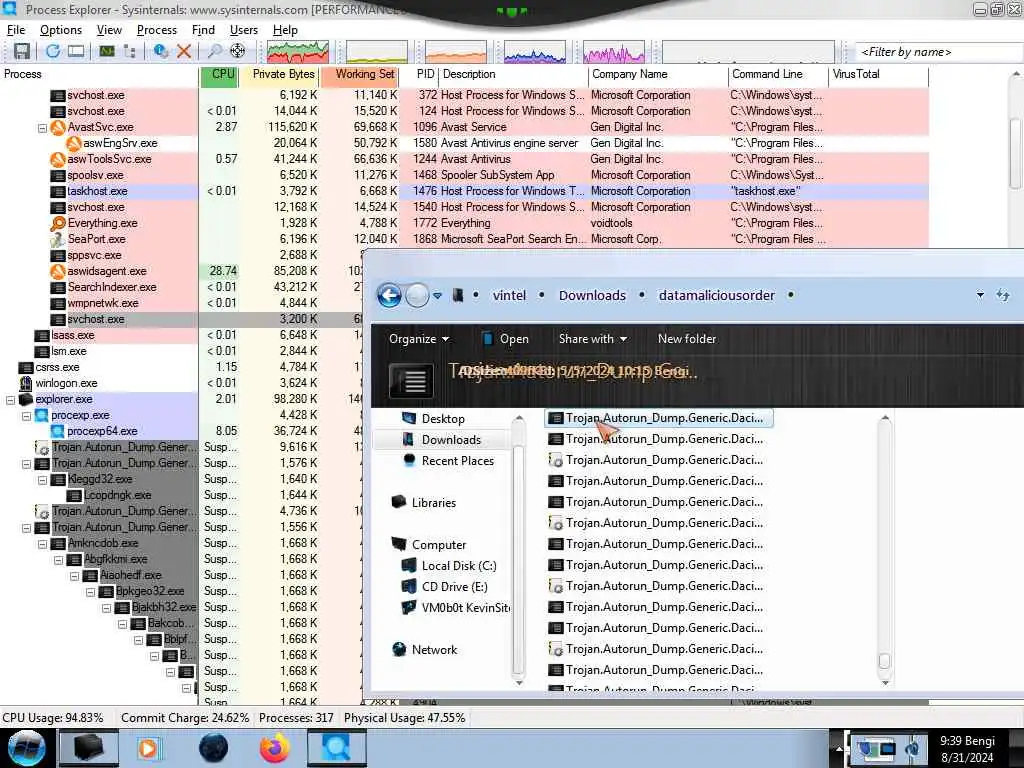Click the New folder button
The height and width of the screenshot is (768, 1024).
click(686, 339)
